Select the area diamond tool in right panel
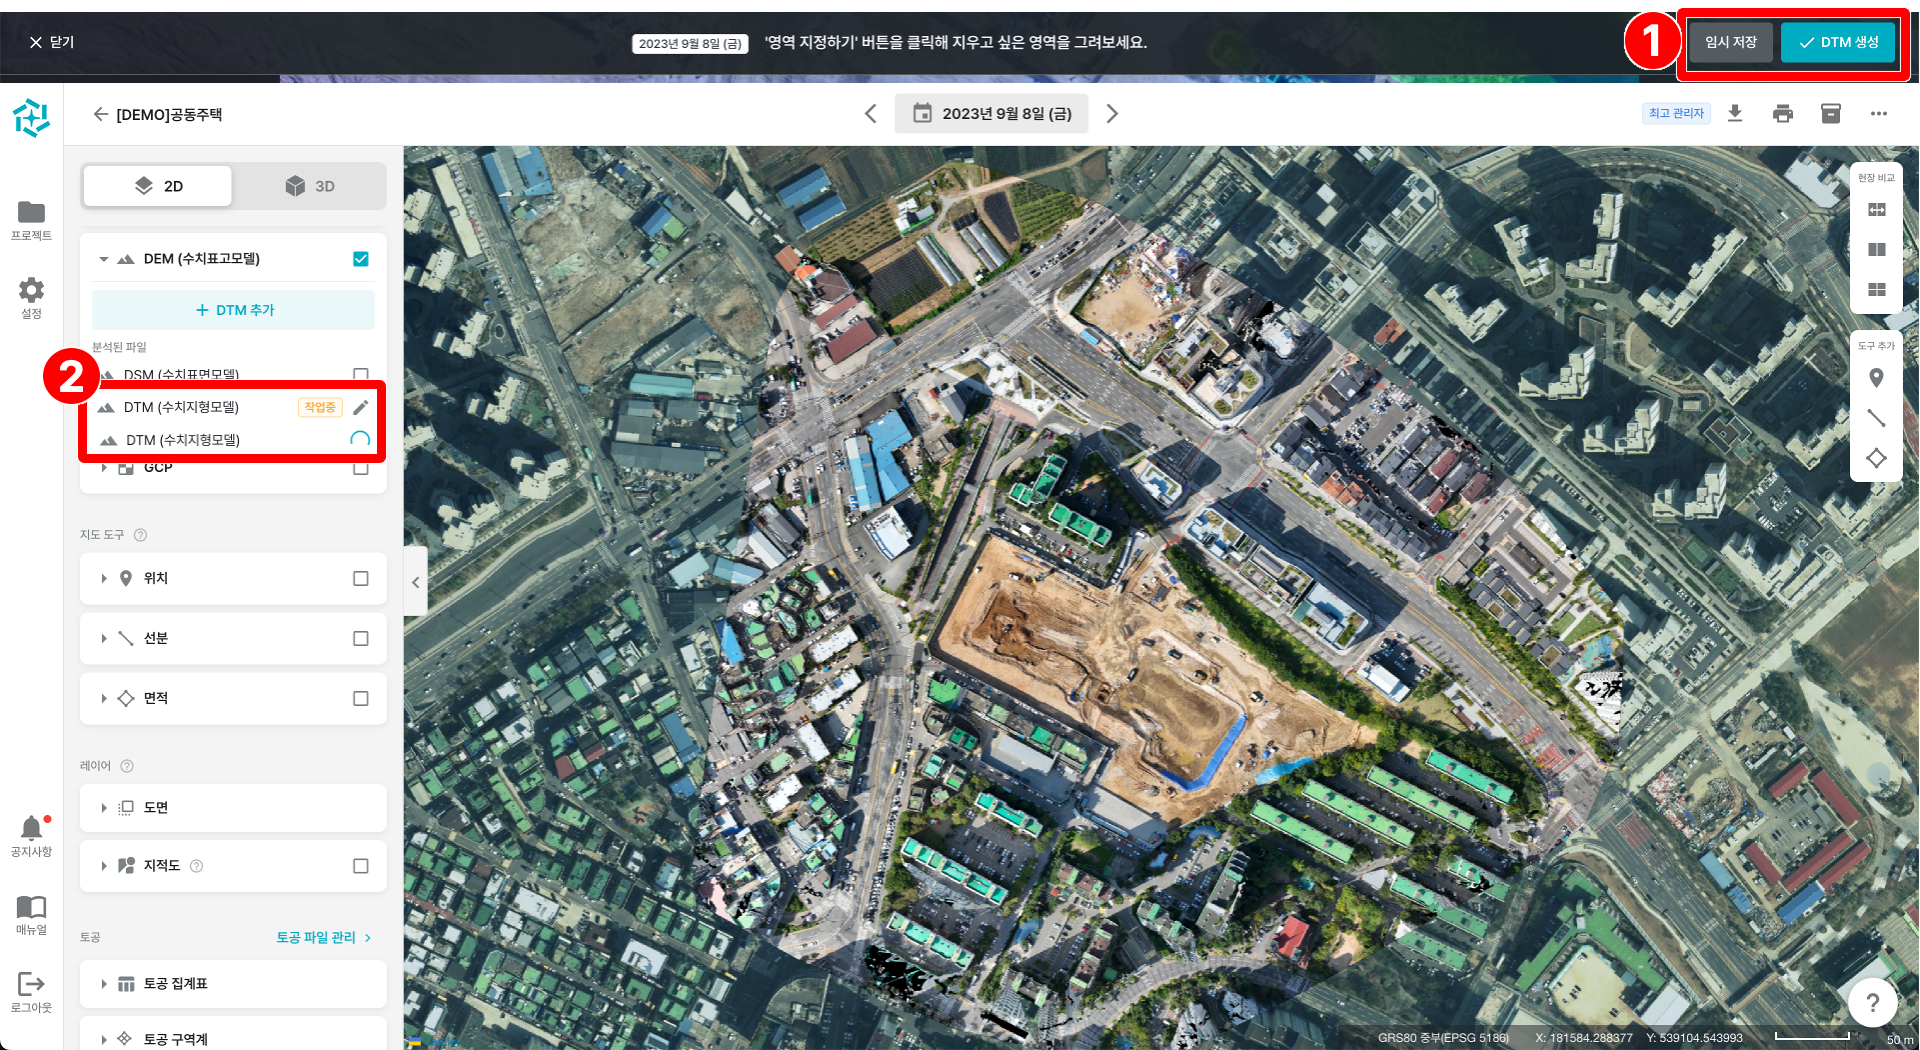The image size is (1920, 1050). [1876, 458]
